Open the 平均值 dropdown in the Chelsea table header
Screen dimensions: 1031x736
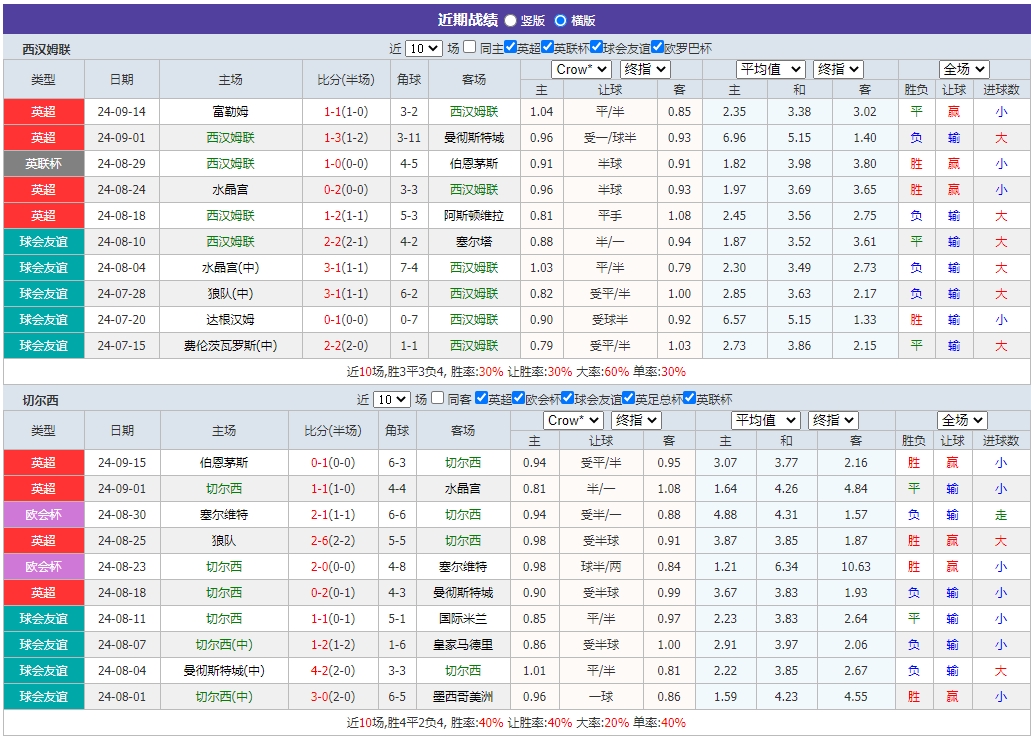(x=766, y=420)
